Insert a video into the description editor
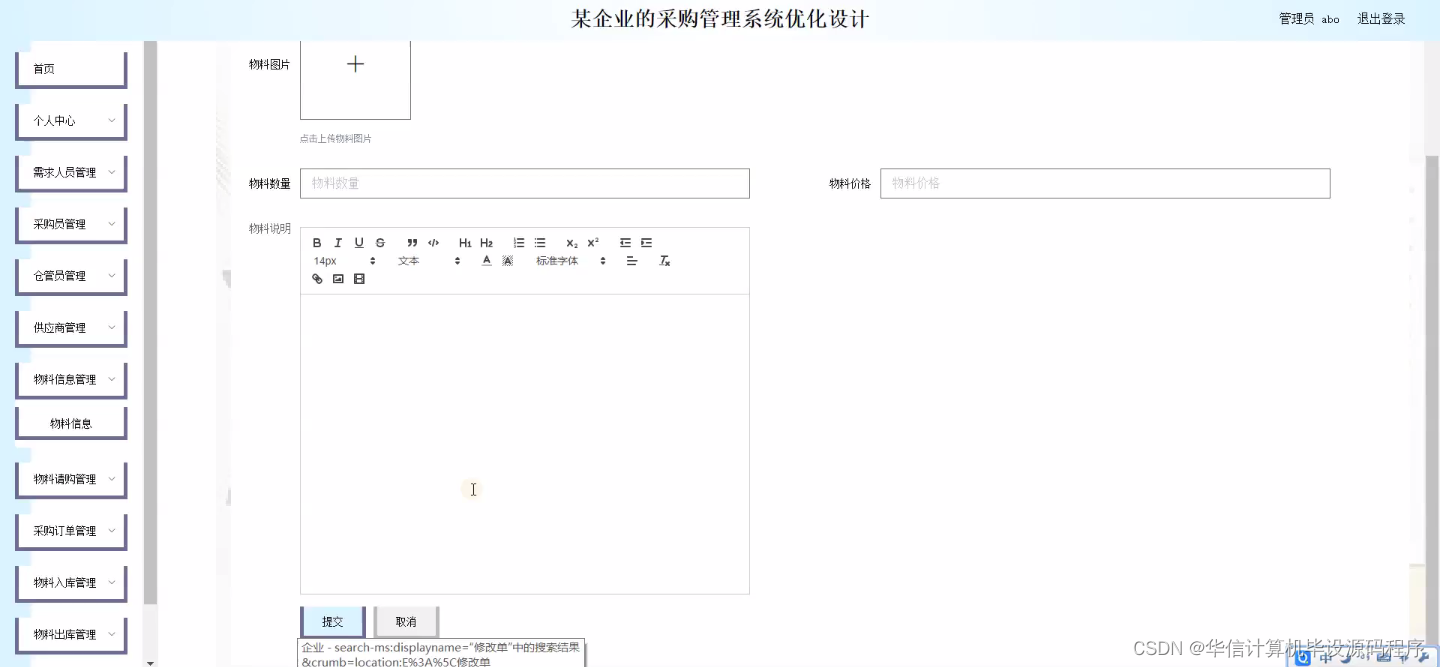Screen dimensions: 1440x667 click(359, 278)
